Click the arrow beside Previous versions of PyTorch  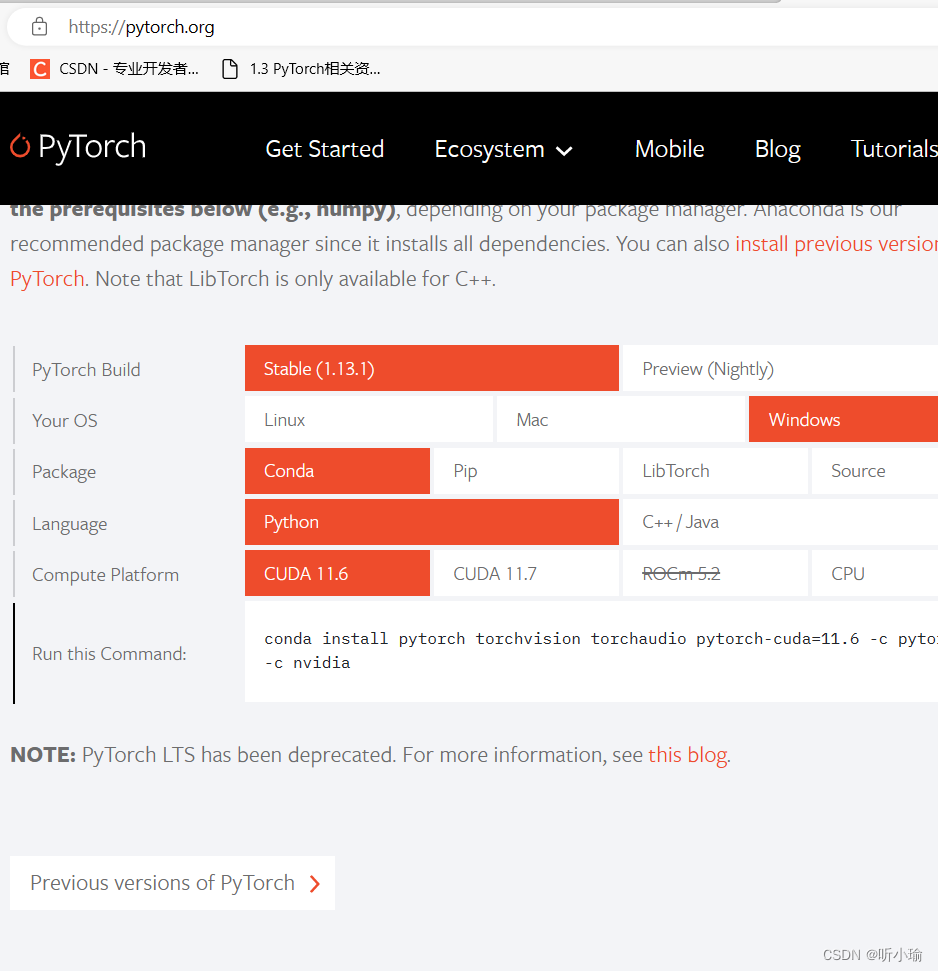coord(315,884)
